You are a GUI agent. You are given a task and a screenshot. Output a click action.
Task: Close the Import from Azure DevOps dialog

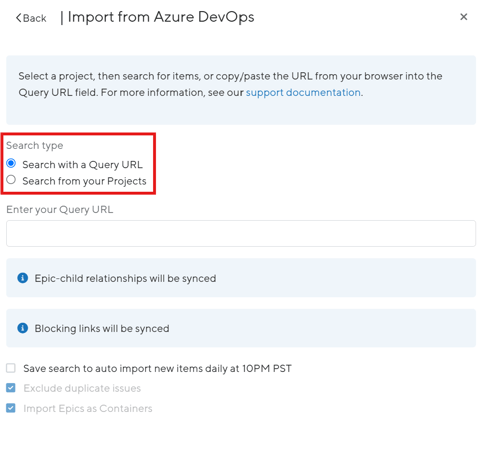[x=463, y=17]
